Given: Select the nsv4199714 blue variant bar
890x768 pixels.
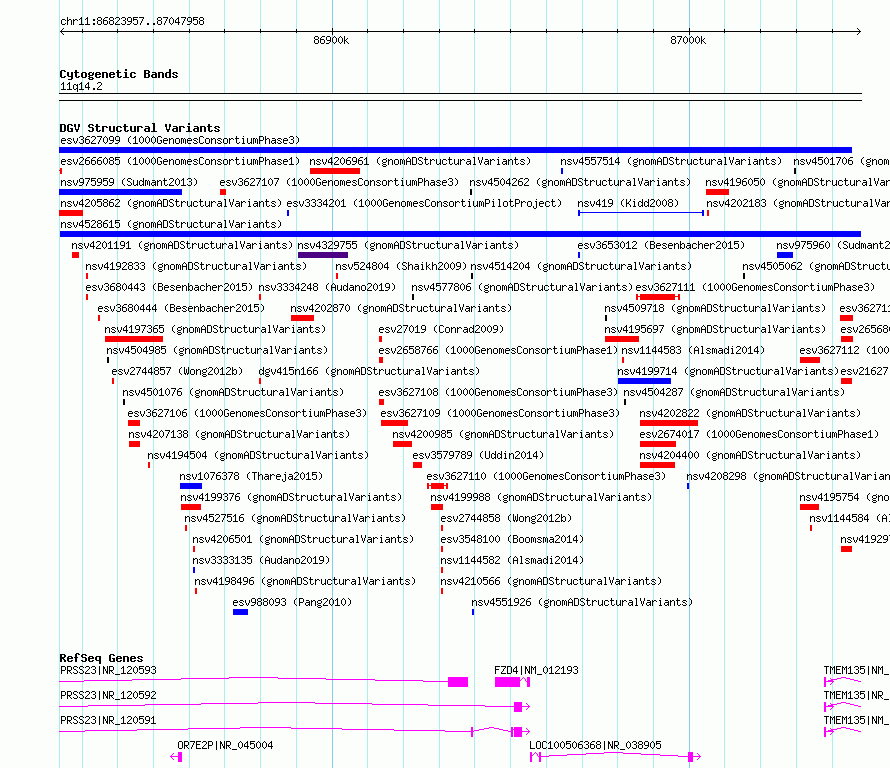Looking at the screenshot, I should coord(644,381).
